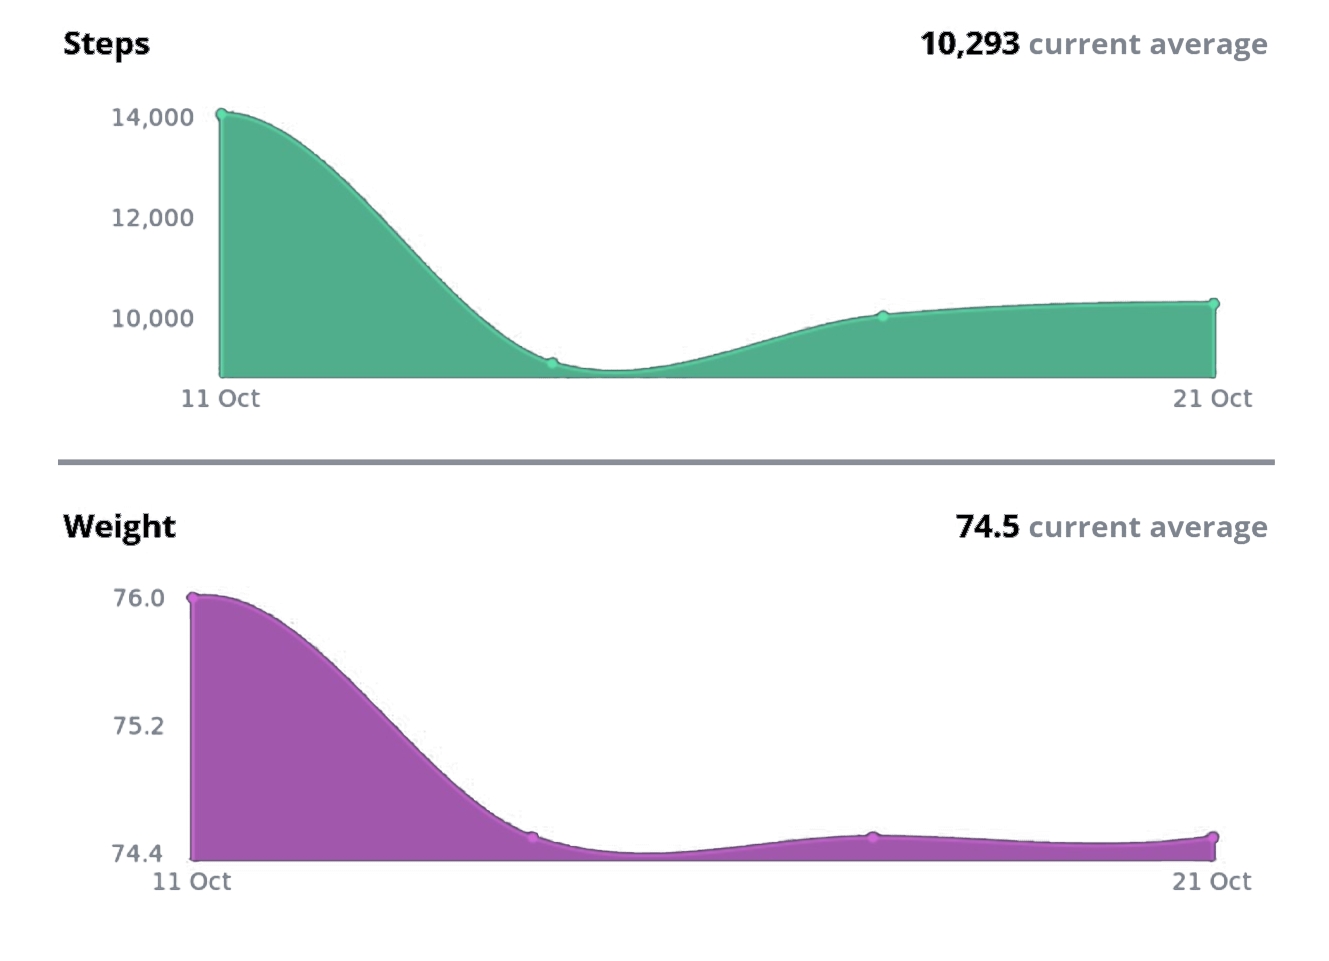Open the Steps section heading
1329x961 pixels.
pos(106,44)
